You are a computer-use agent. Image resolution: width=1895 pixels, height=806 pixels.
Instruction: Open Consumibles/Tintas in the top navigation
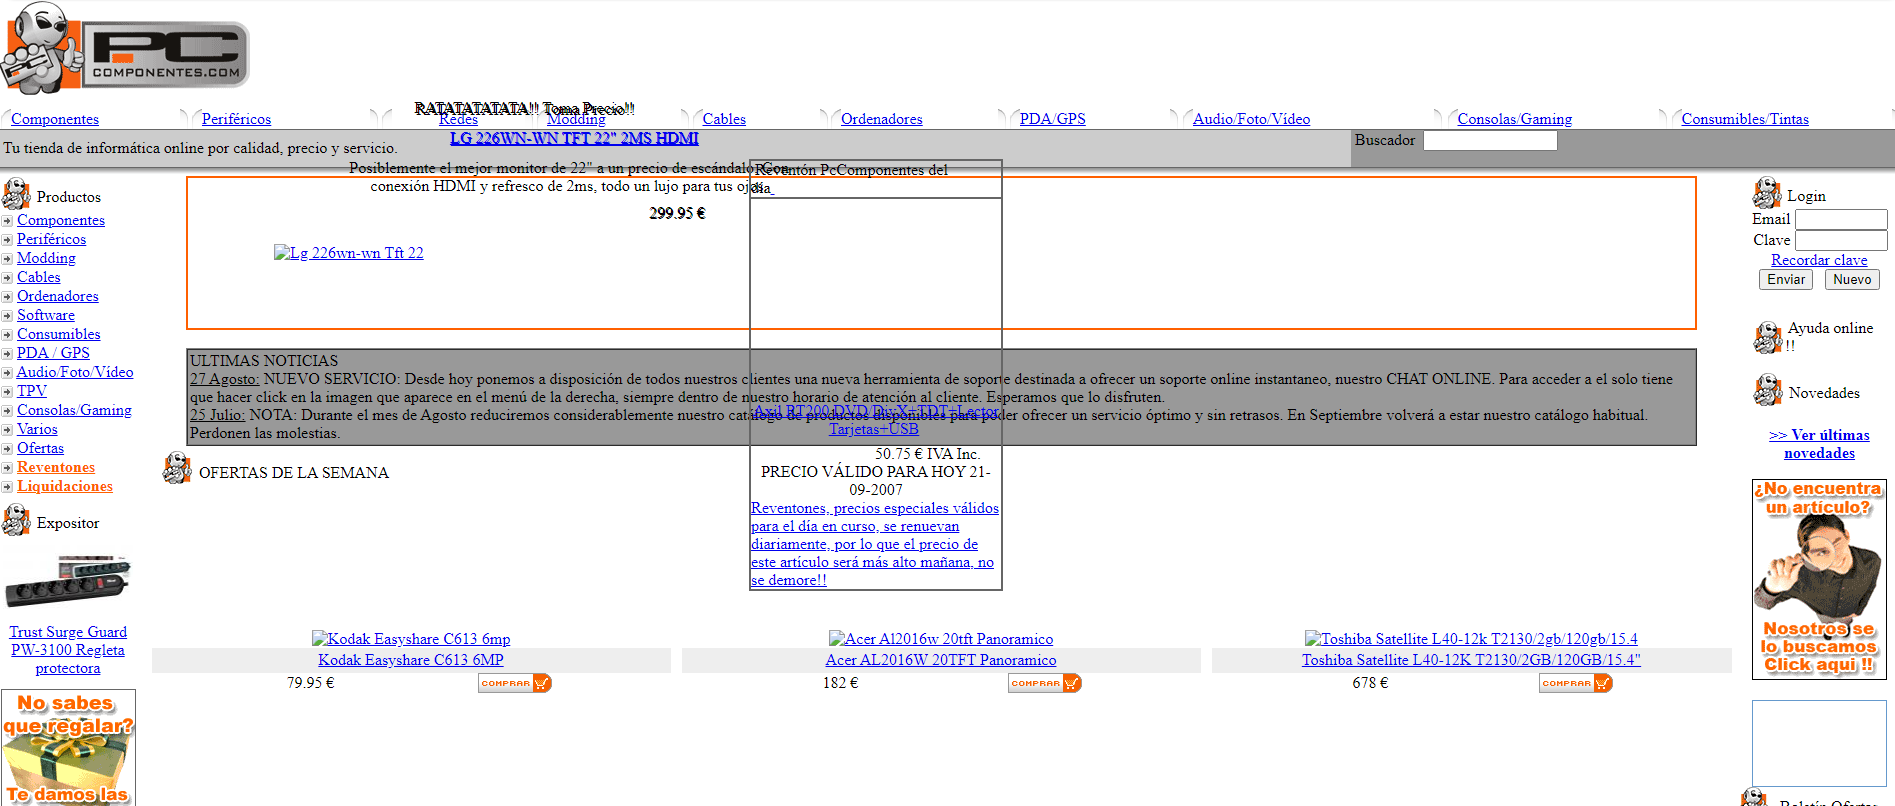(1744, 119)
